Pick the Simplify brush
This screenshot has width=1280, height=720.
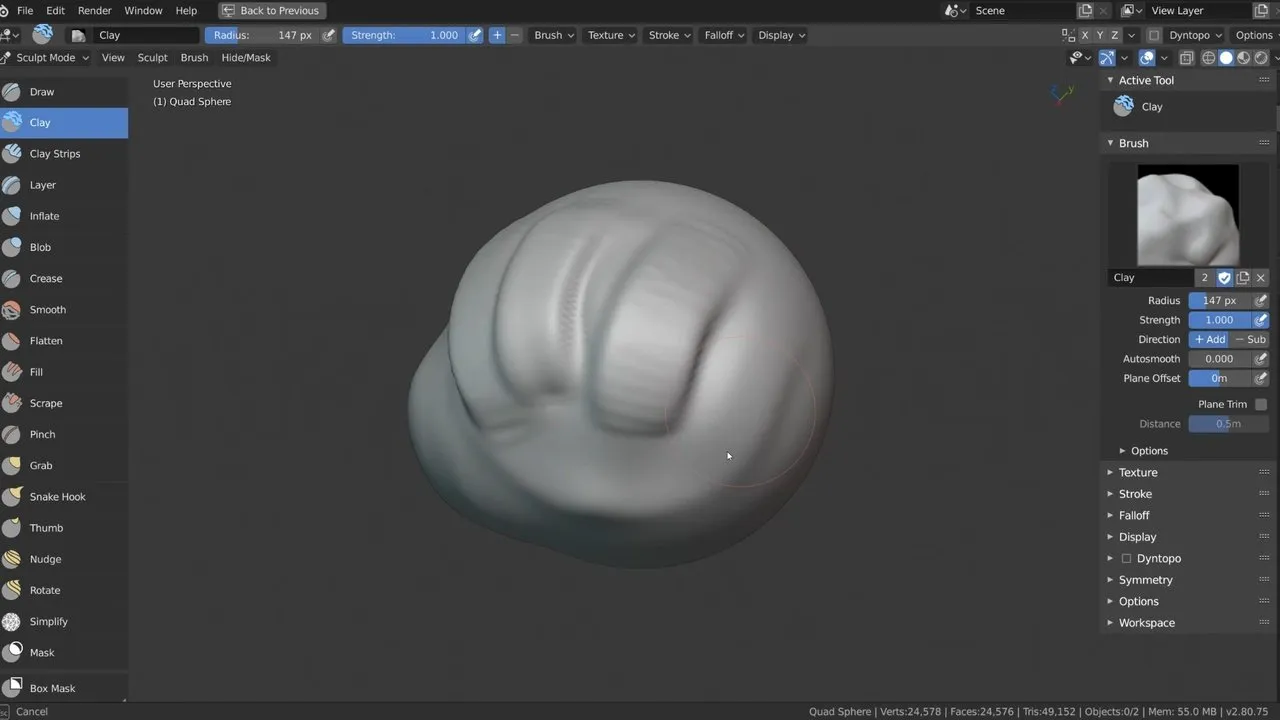click(64, 621)
